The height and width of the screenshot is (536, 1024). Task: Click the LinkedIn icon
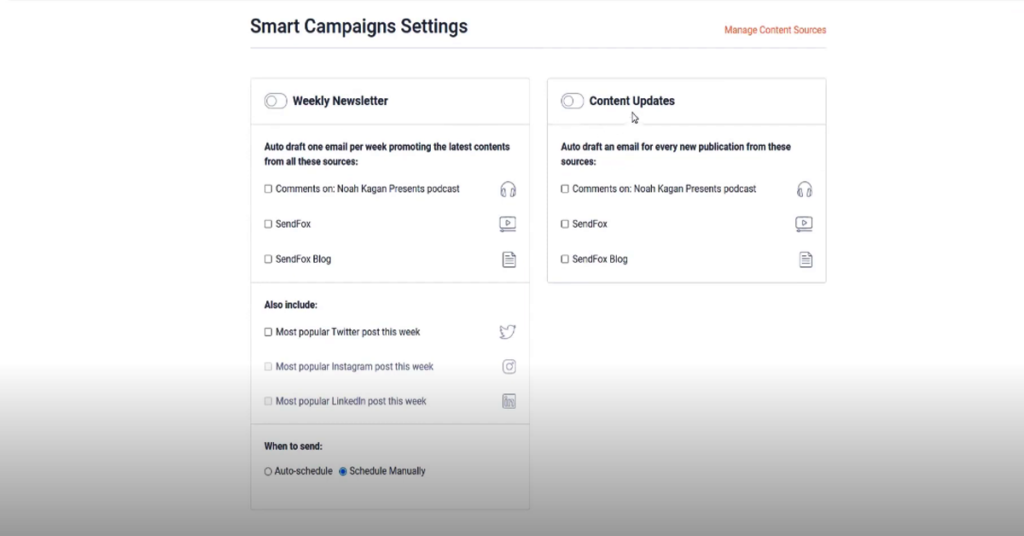[x=509, y=401]
